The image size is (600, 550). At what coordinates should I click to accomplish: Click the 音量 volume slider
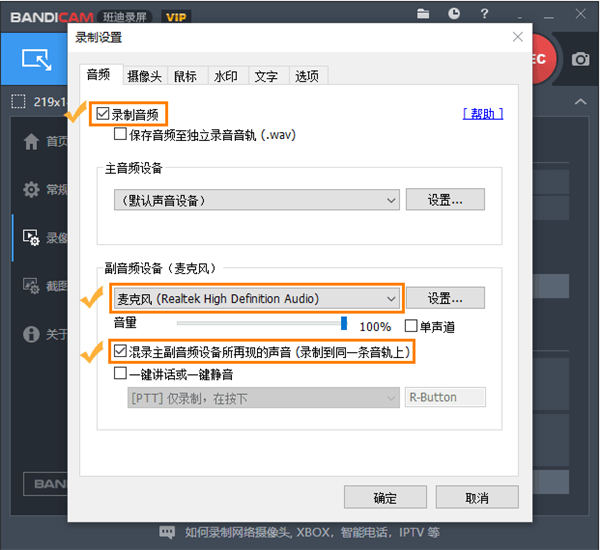[260, 323]
